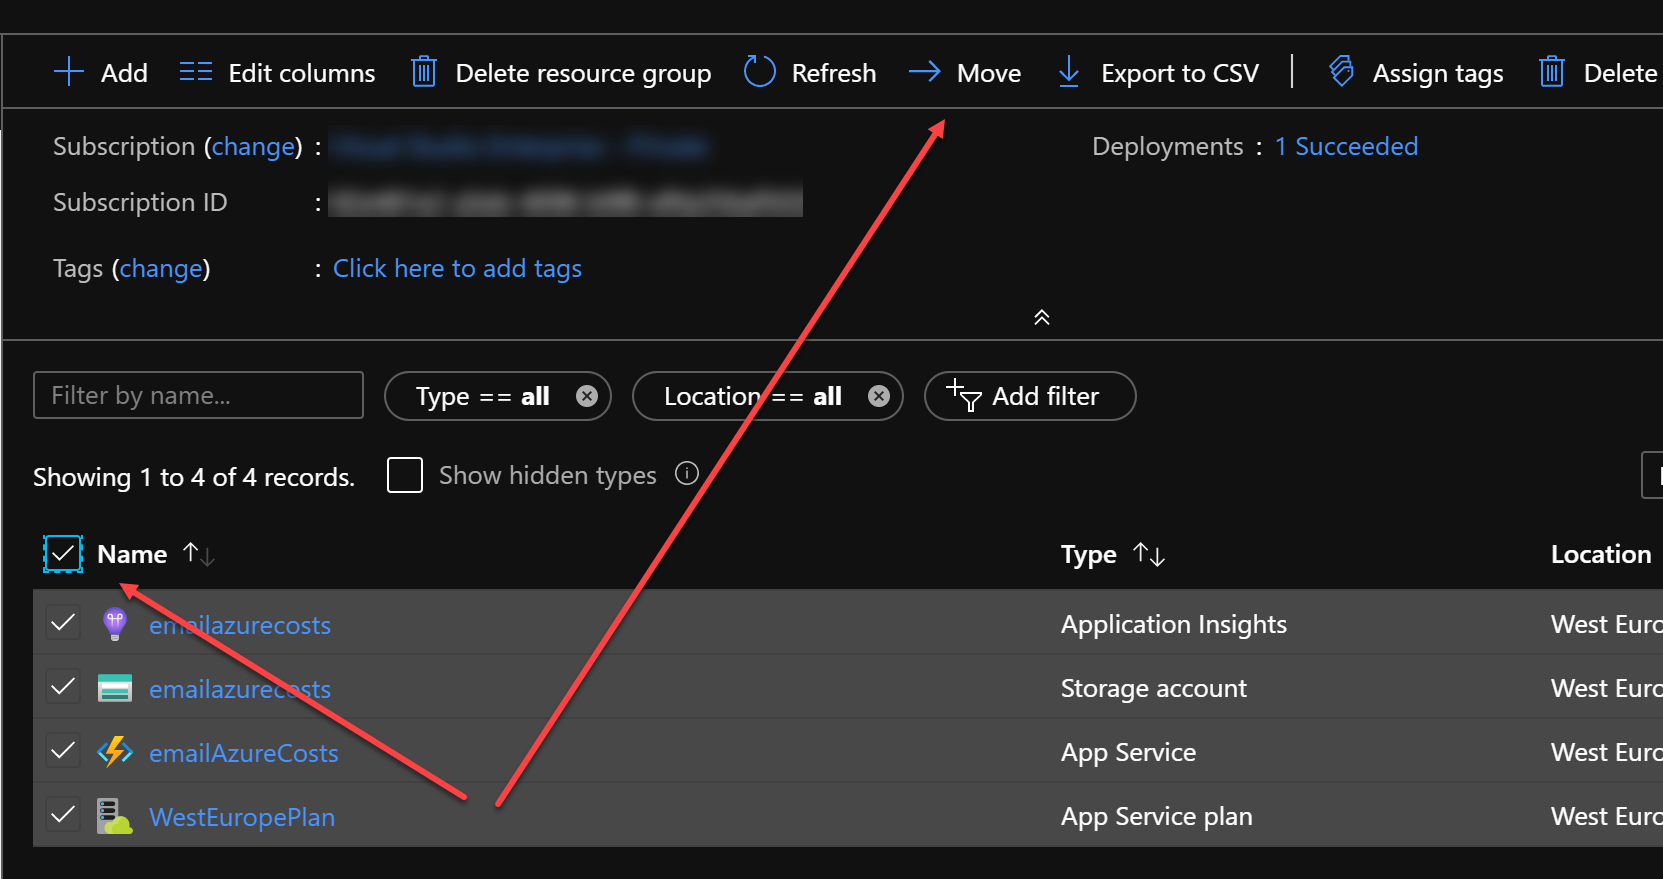The width and height of the screenshot is (1663, 879).
Task: Refresh the resource list
Action: tap(810, 73)
